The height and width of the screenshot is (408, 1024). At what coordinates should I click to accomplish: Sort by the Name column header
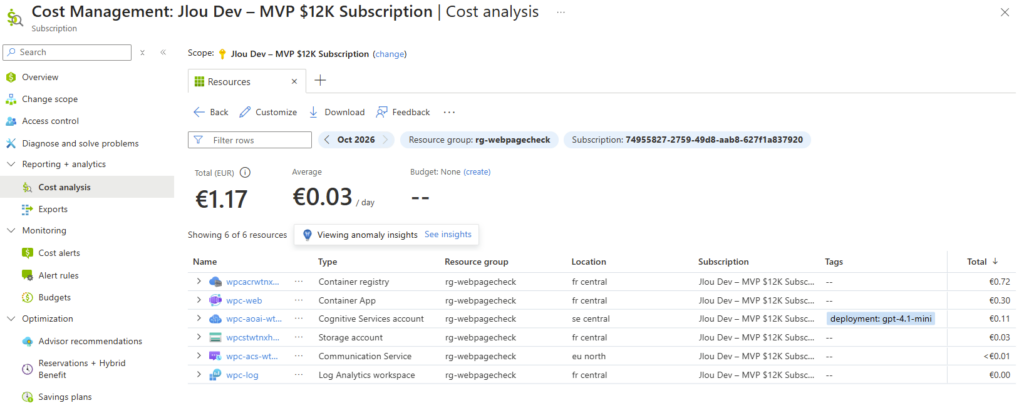[x=204, y=262]
